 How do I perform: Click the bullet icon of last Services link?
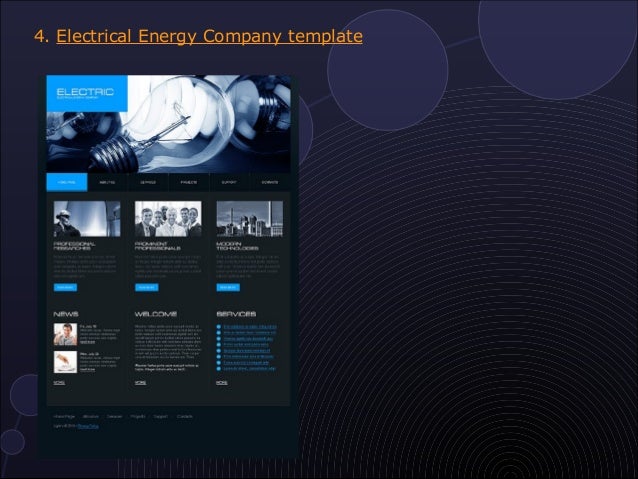pyautogui.click(x=219, y=369)
